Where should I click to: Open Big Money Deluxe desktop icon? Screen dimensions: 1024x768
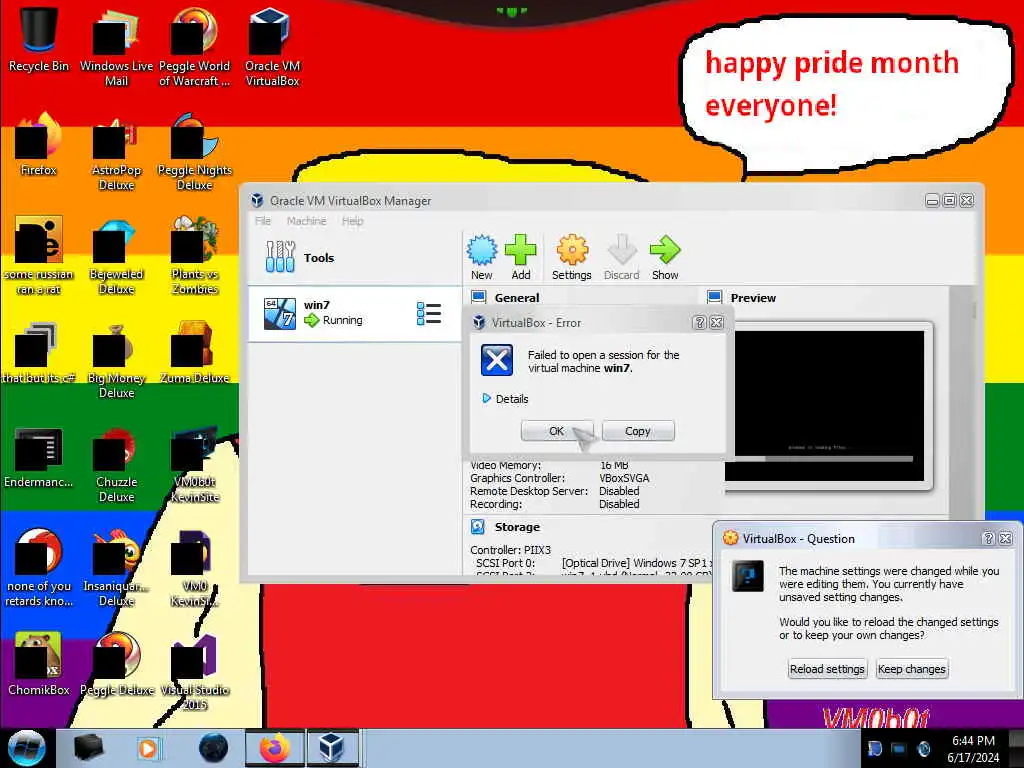pyautogui.click(x=116, y=360)
